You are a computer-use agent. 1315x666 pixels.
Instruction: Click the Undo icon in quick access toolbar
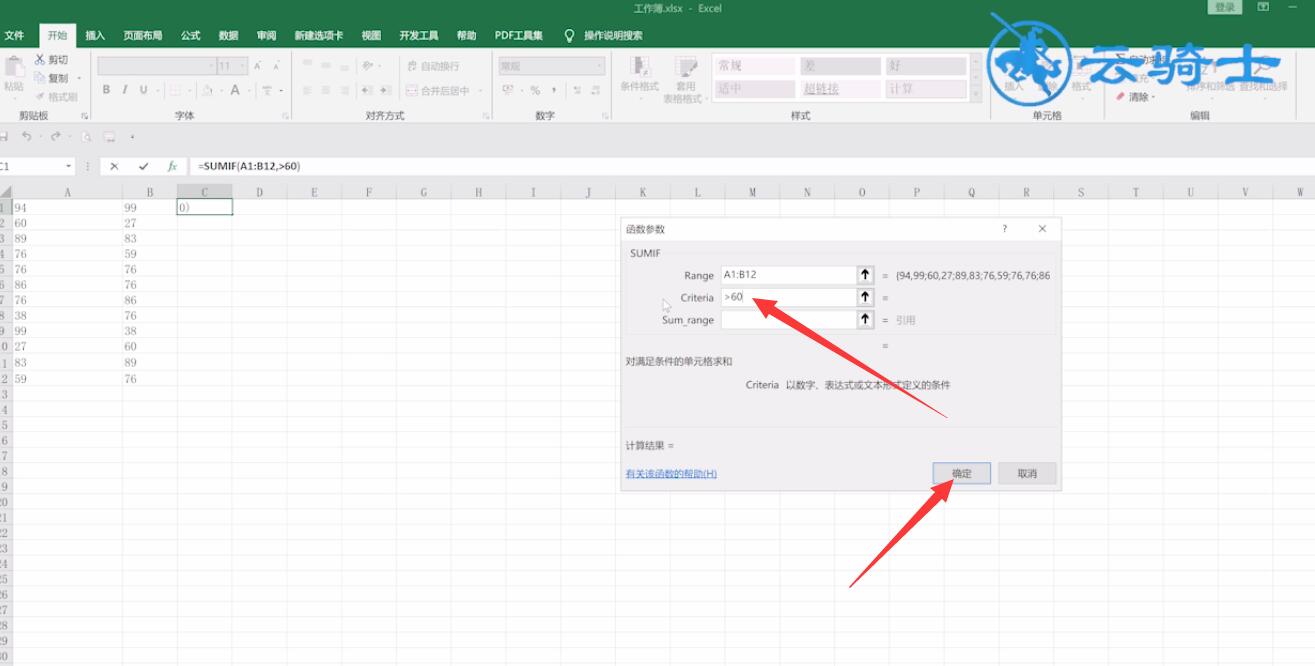tap(27, 136)
